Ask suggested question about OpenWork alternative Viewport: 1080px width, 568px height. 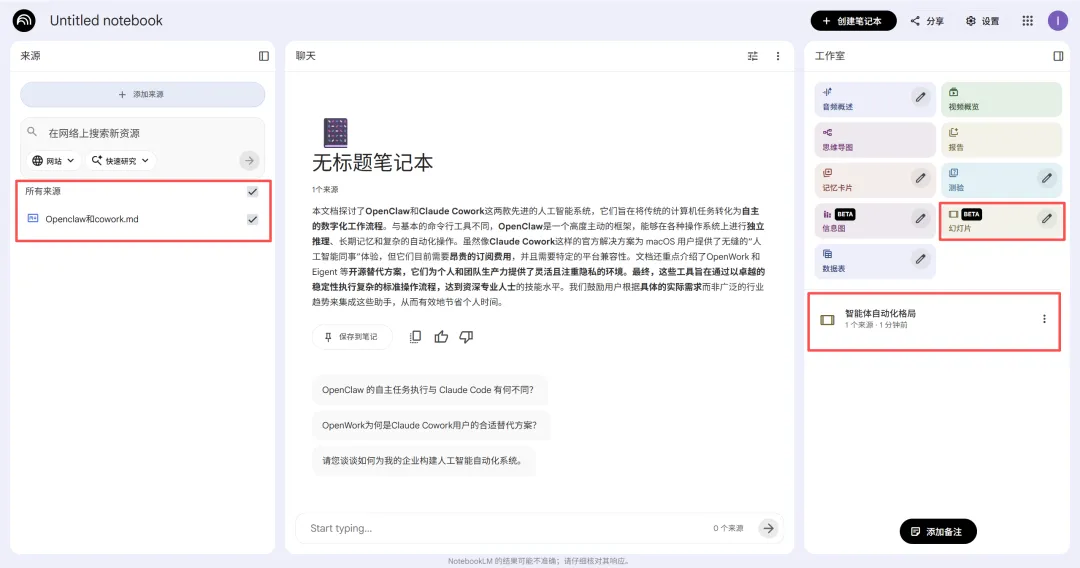pos(429,425)
